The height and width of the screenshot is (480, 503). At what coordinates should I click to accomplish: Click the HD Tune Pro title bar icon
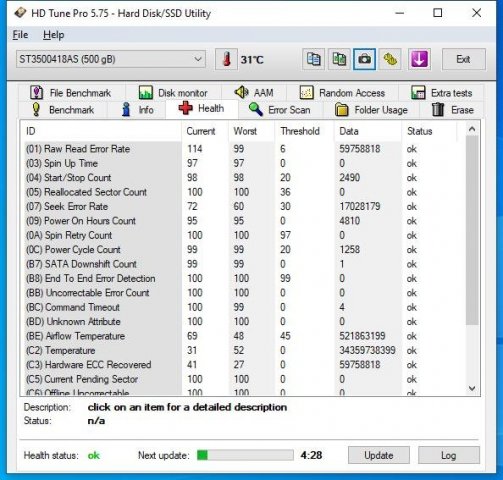point(20,13)
